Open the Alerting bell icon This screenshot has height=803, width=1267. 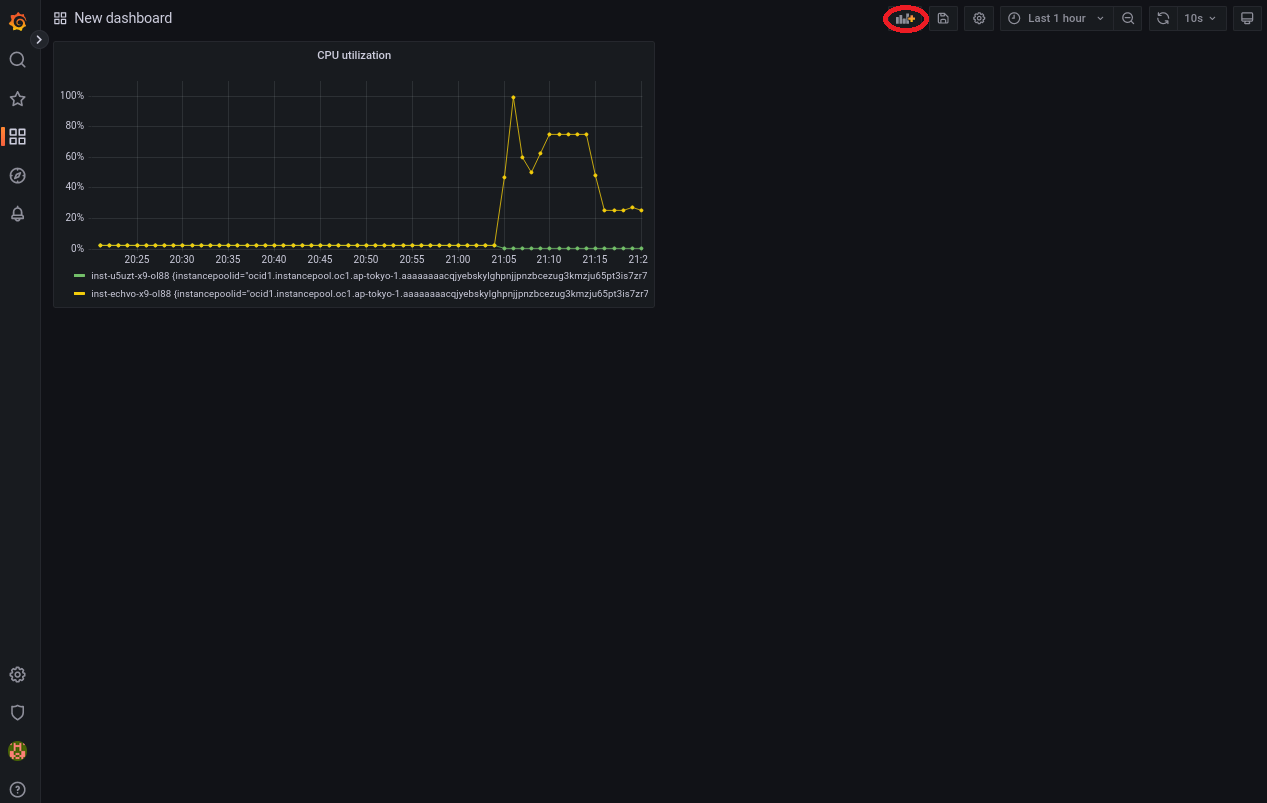coord(17,214)
